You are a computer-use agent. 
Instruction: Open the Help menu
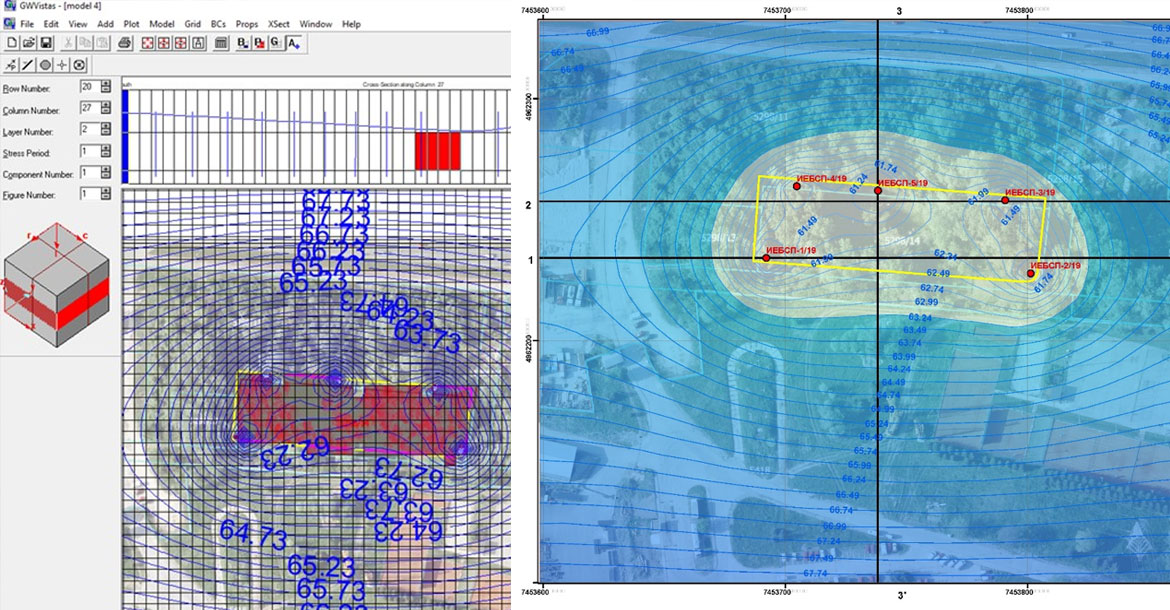351,24
